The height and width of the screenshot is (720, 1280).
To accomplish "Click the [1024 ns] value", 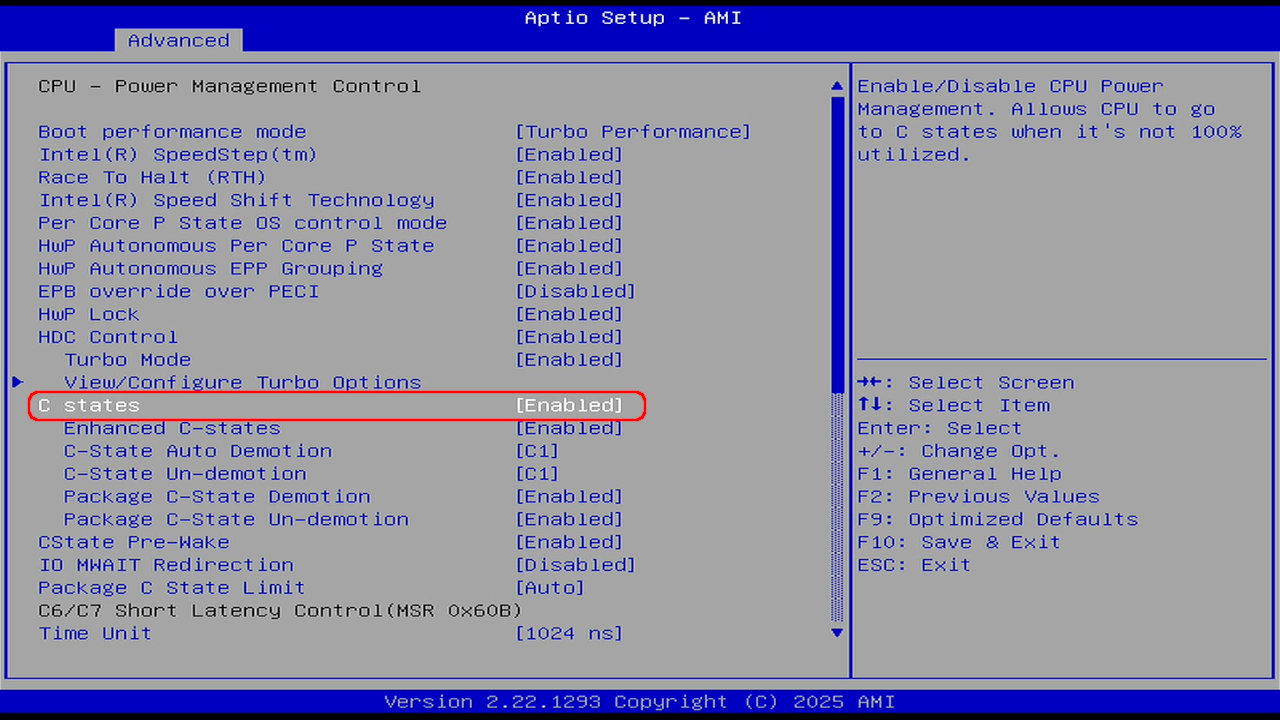I will (569, 634).
